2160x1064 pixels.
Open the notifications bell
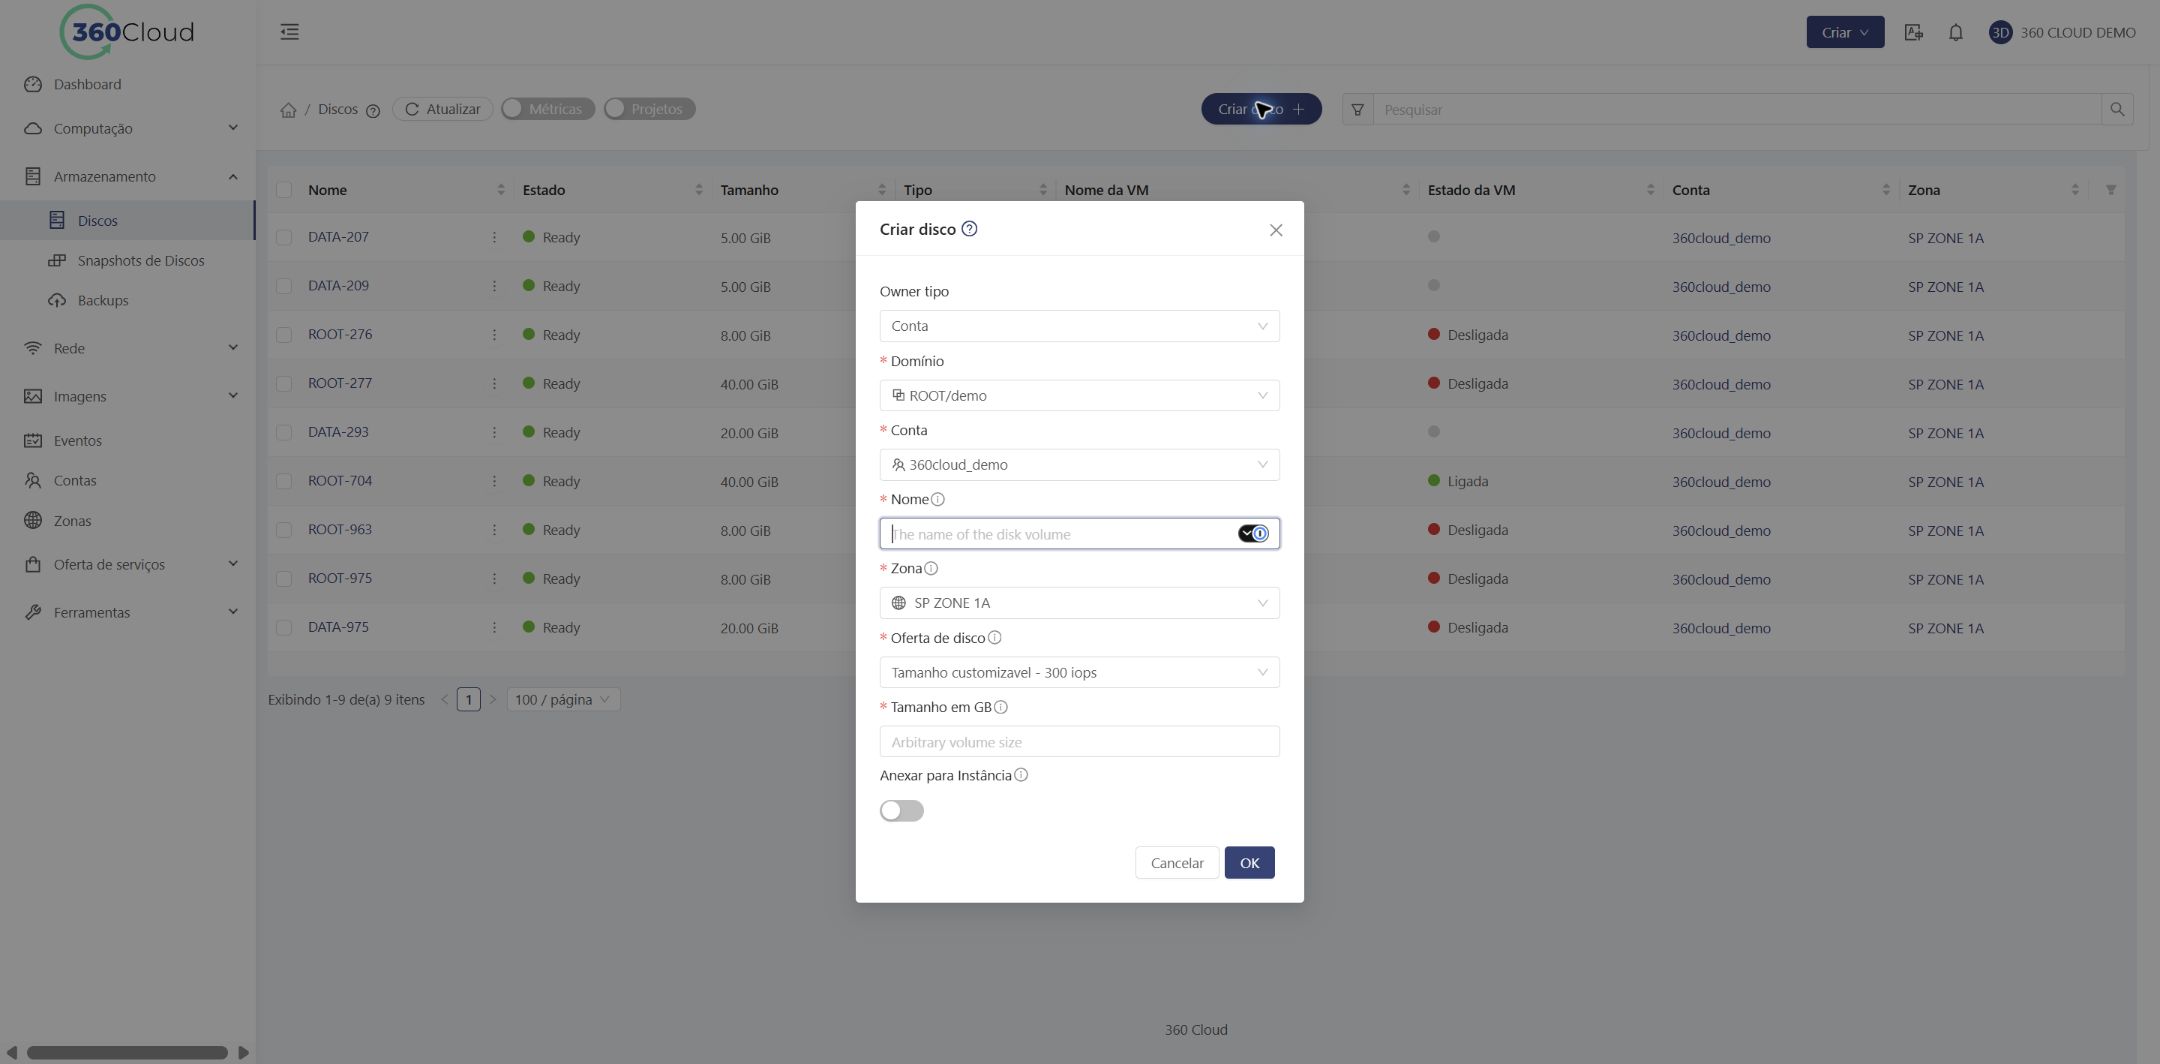pos(1956,32)
